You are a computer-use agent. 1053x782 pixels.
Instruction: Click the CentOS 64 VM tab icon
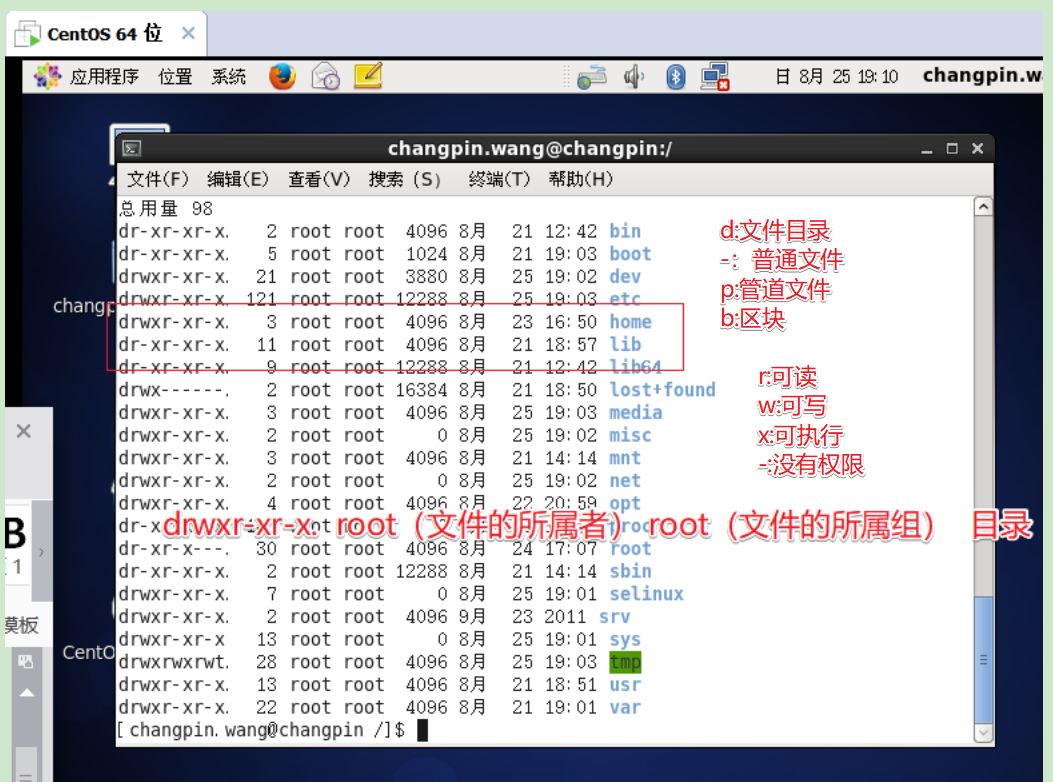[28, 34]
